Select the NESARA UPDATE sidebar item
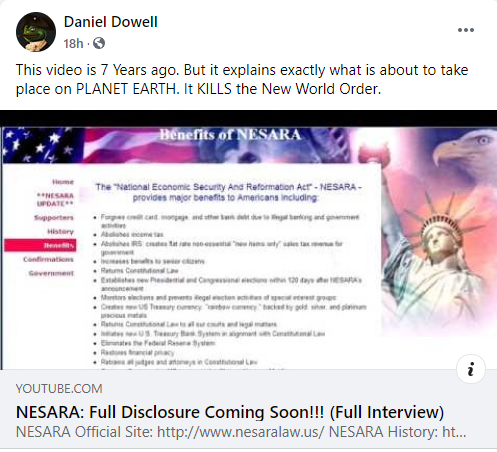Viewport: 497px width, 452px height. click(55, 199)
